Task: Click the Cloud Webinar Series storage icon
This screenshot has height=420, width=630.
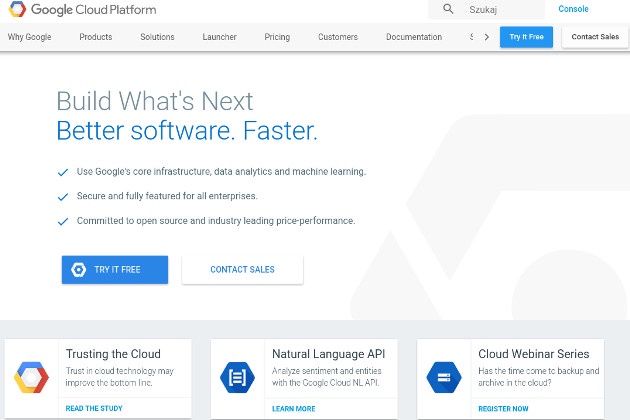Action: pos(444,377)
